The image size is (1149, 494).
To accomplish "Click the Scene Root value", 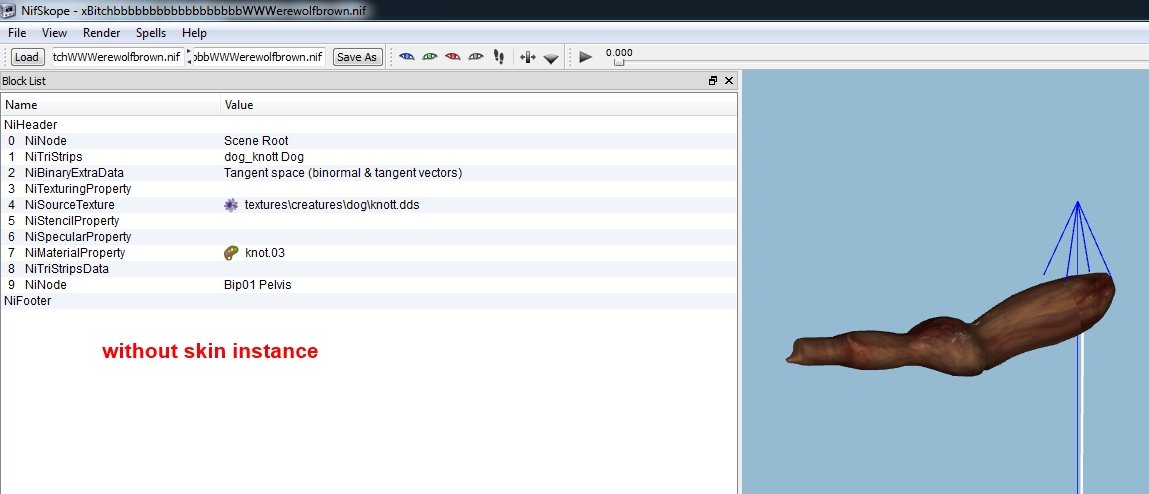I will pos(256,141).
